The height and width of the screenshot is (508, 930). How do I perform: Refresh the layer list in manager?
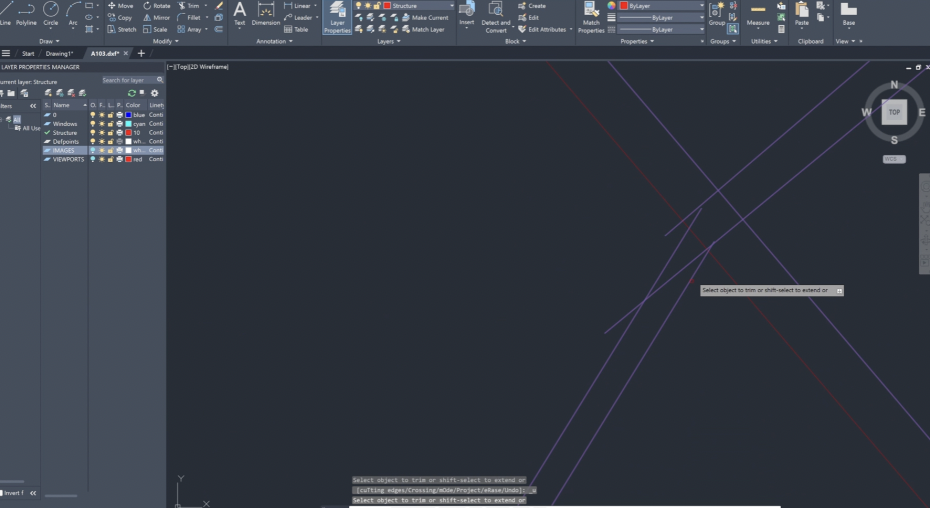(x=131, y=93)
